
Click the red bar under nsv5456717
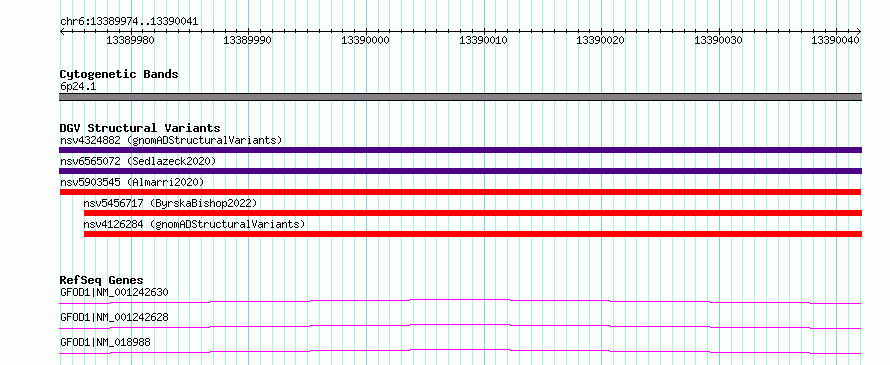point(473,213)
